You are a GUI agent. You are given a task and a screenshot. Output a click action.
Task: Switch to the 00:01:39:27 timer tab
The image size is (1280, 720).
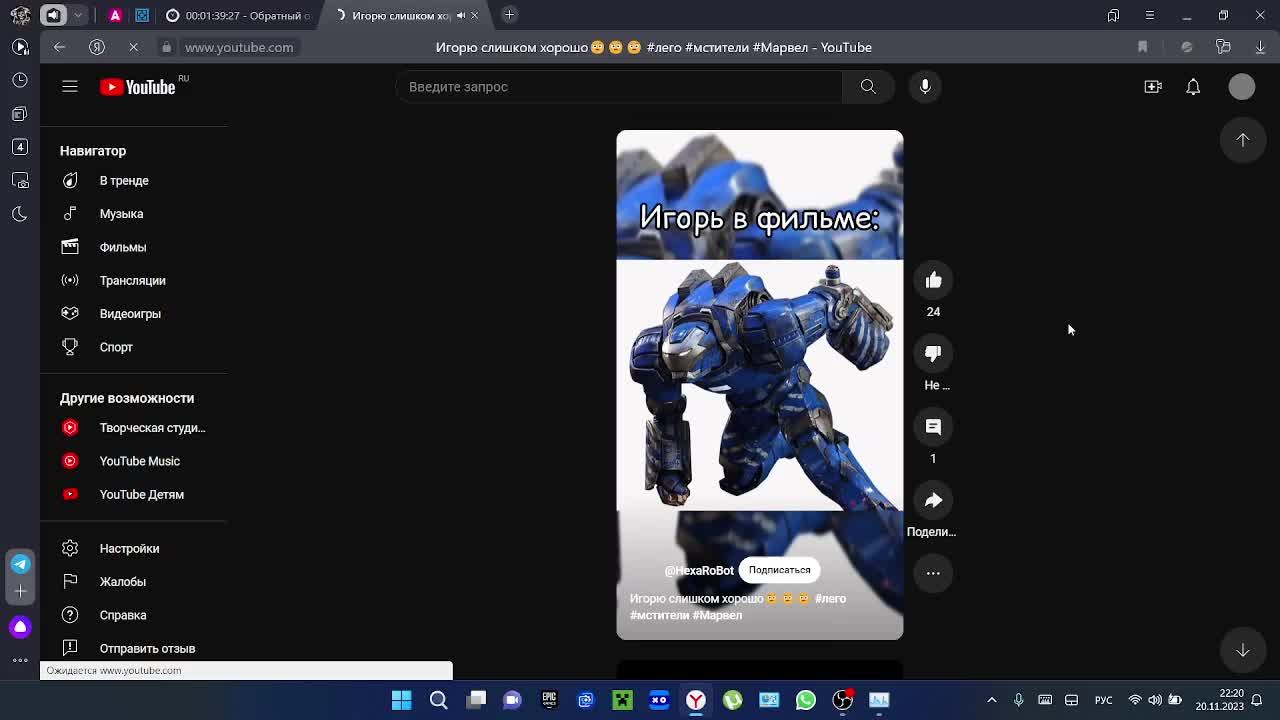[x=237, y=15]
